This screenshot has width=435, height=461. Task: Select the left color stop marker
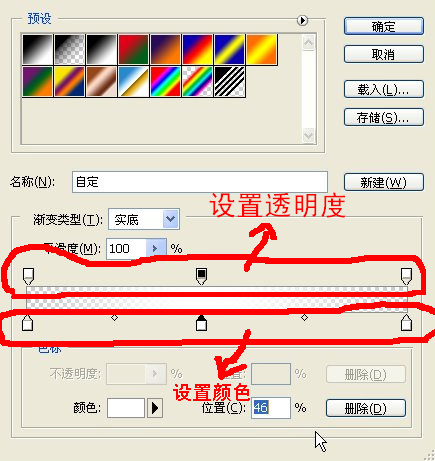(27, 323)
